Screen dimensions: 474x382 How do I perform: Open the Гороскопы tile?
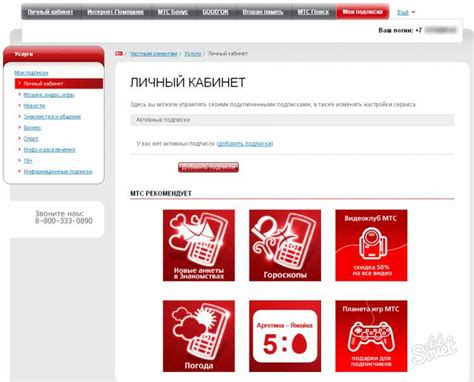(285, 245)
